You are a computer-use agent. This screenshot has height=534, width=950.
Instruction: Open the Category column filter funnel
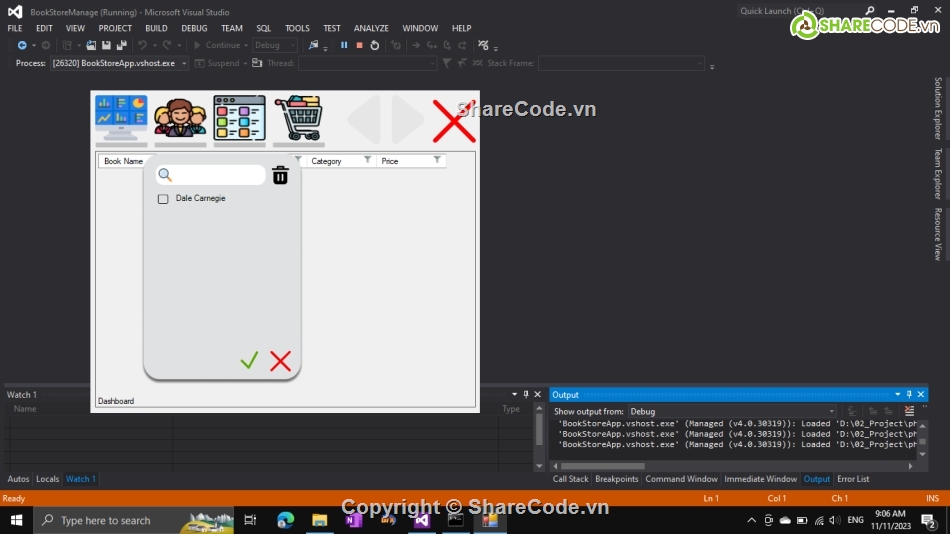pos(367,160)
